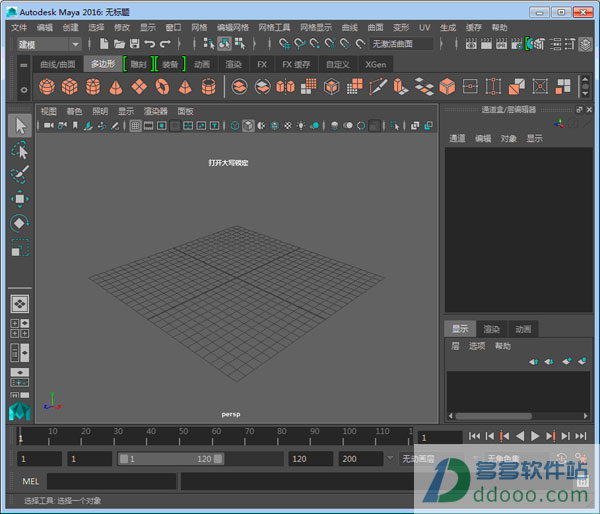Open the 网格工具 menu
The image size is (600, 514).
274,28
